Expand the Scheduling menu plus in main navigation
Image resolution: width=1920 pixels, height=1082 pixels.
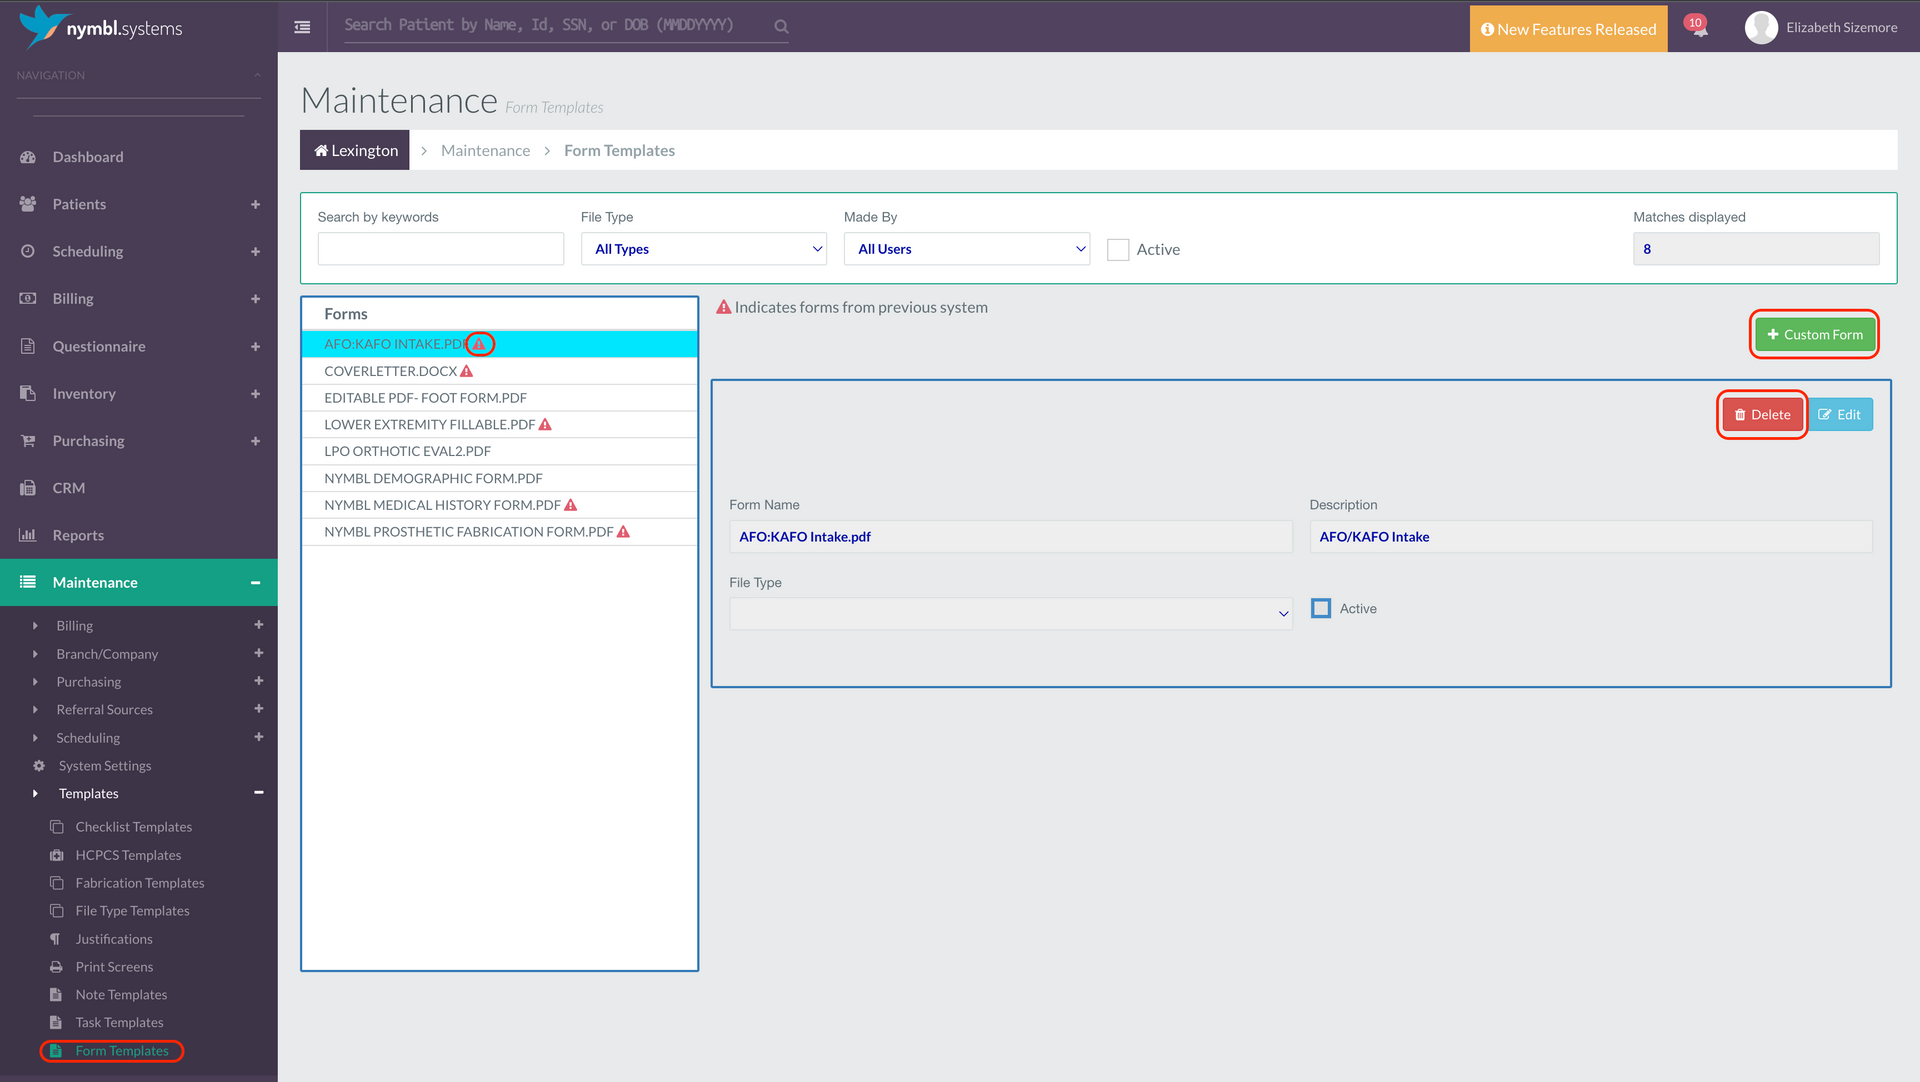(x=256, y=251)
